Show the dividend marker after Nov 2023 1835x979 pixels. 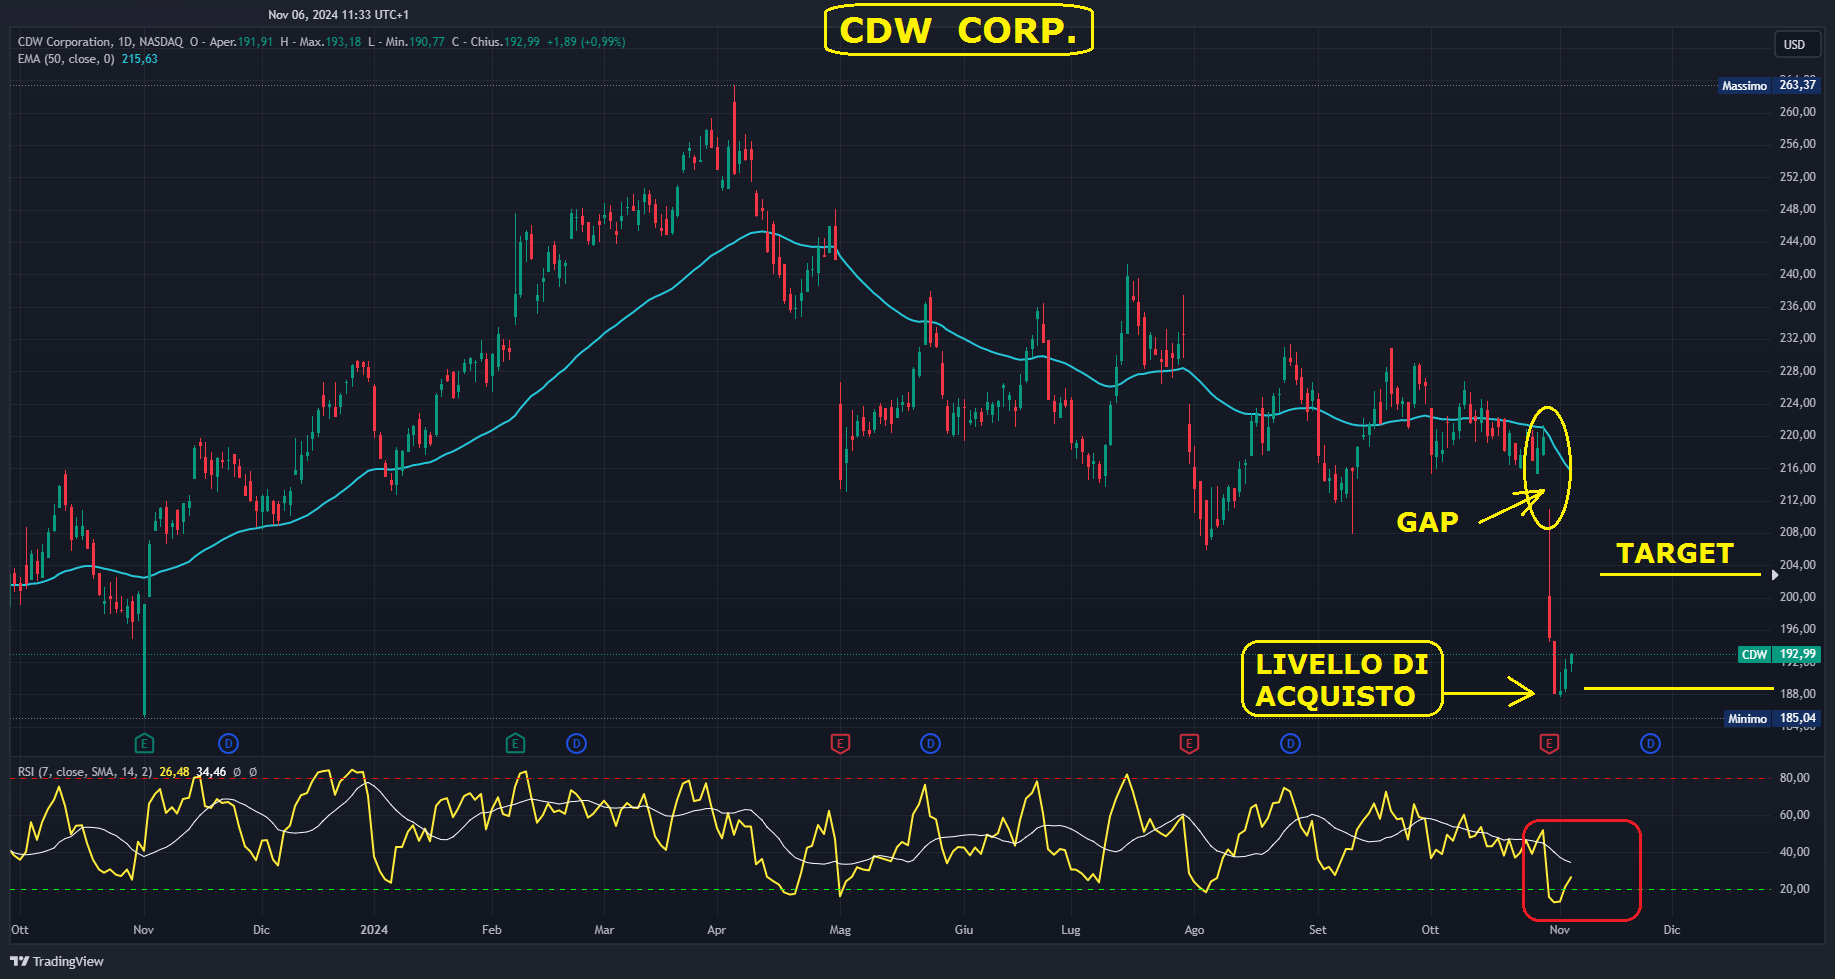[x=228, y=743]
